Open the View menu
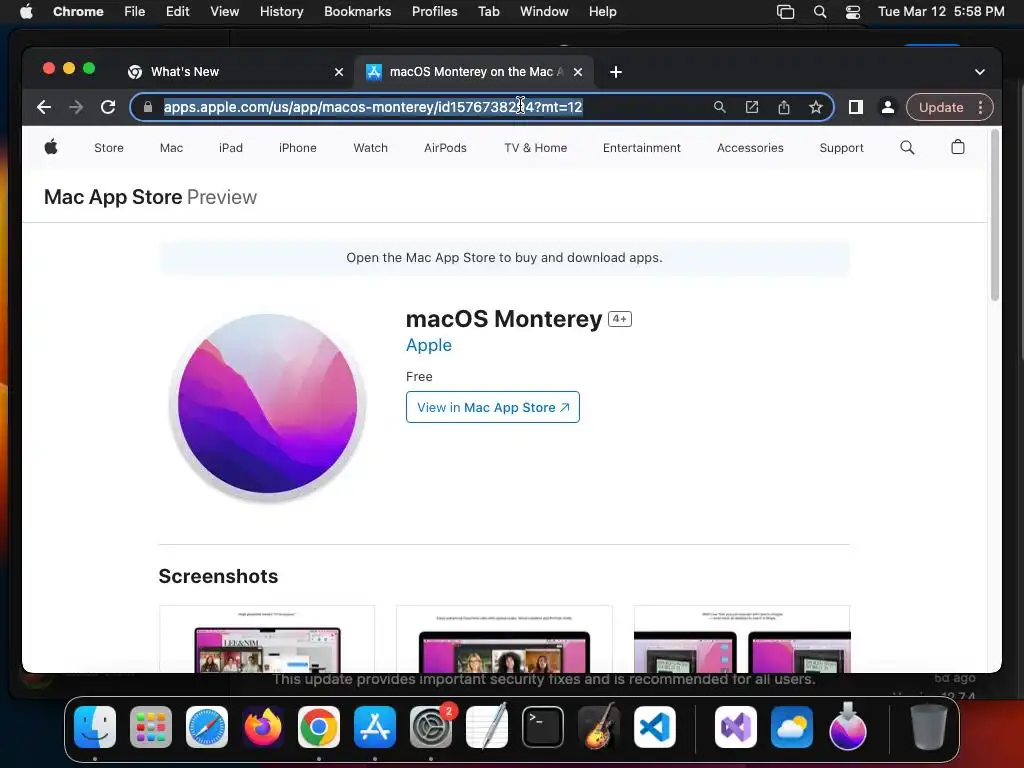The image size is (1024, 768). [x=225, y=12]
